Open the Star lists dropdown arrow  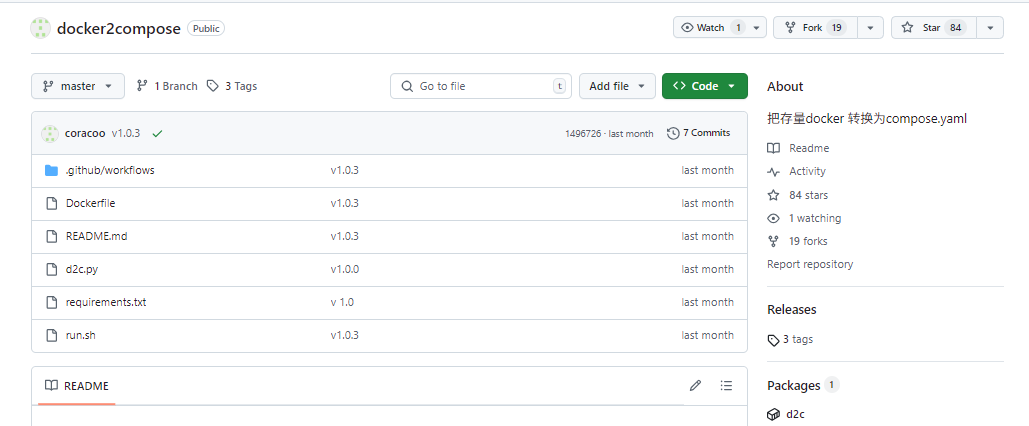(990, 28)
